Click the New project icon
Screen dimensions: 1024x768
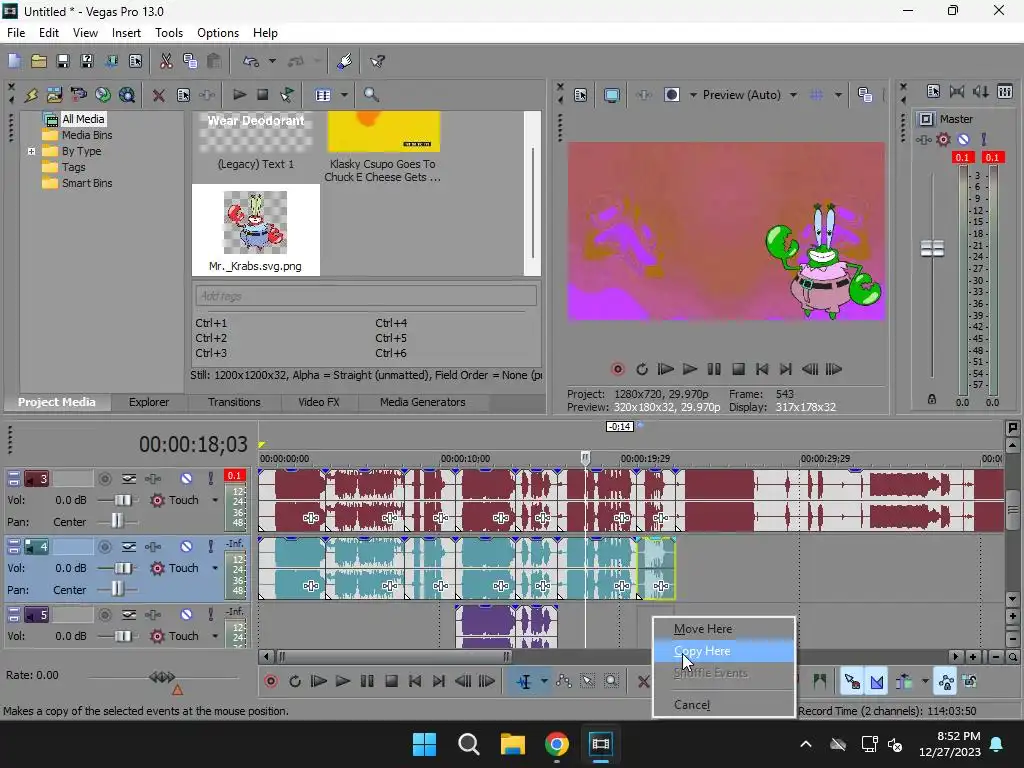[x=14, y=61]
